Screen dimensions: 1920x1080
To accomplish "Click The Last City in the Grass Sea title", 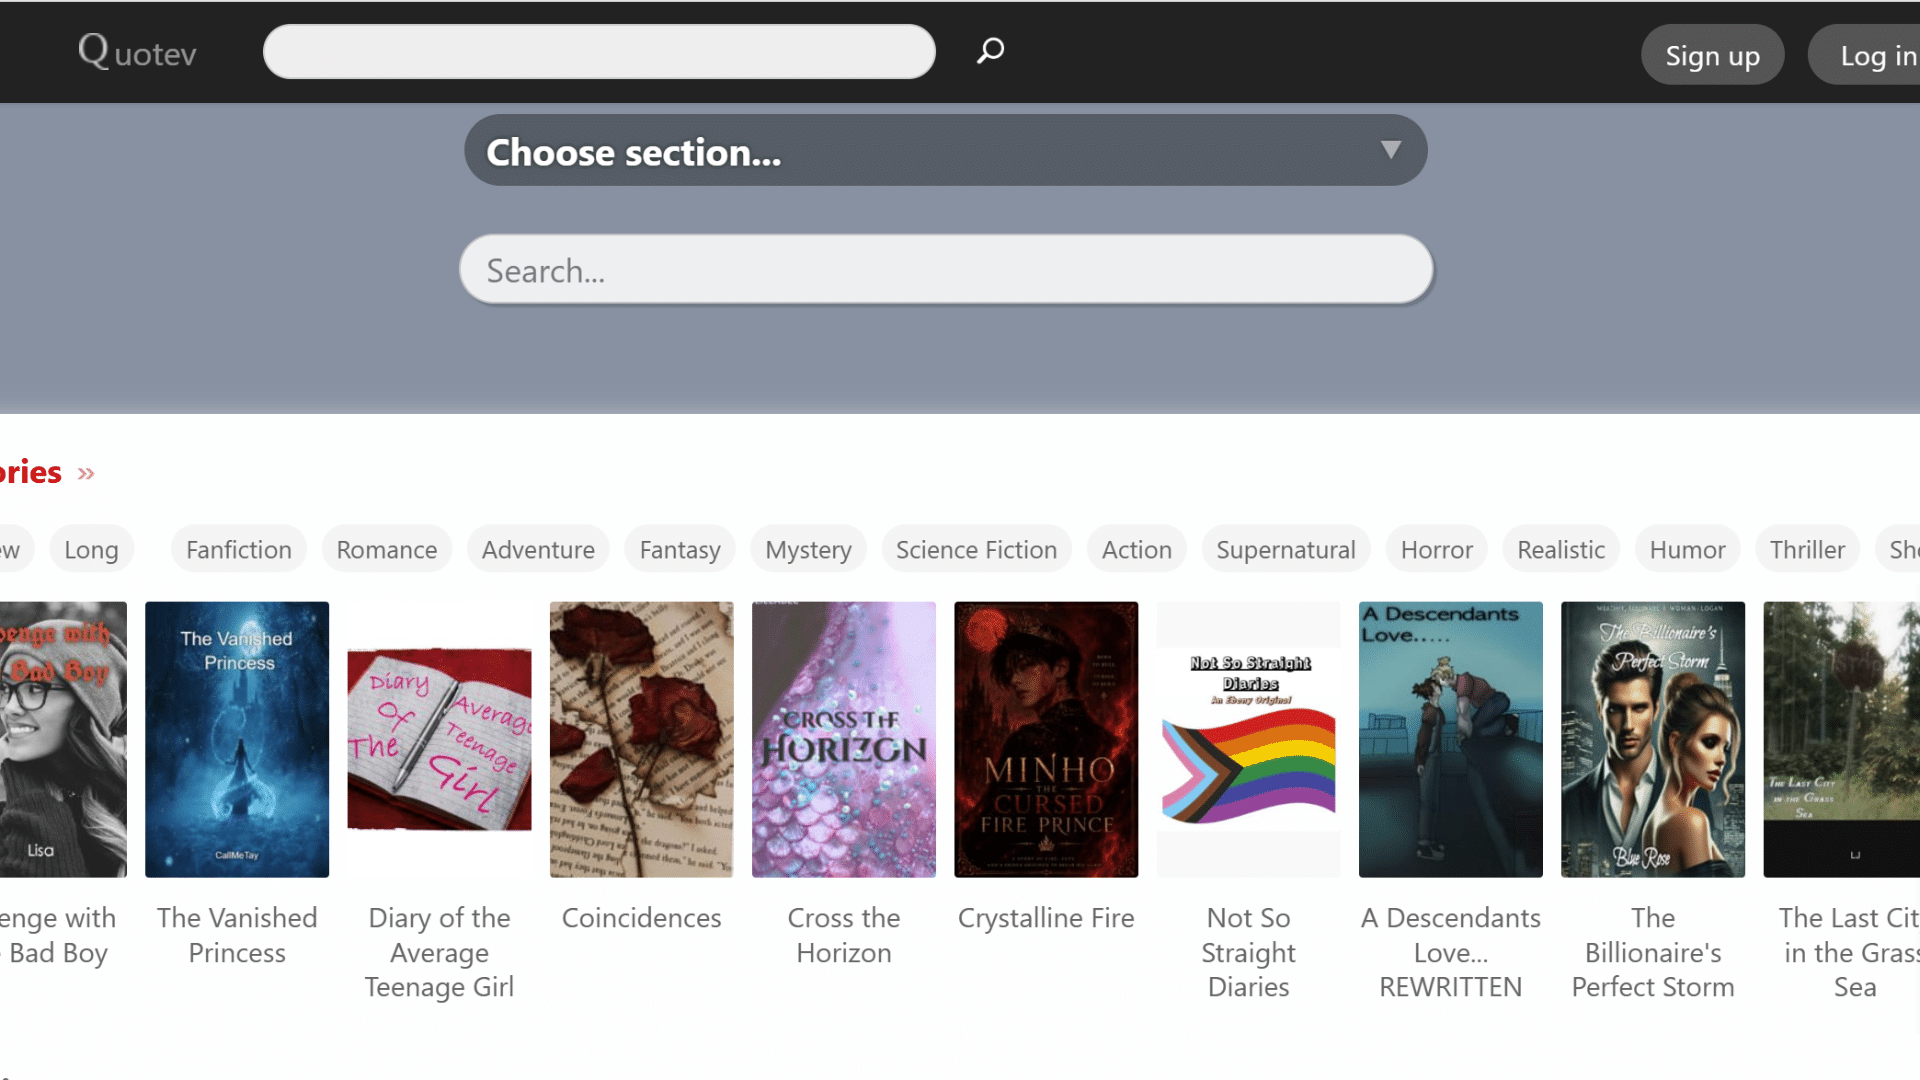I will (1850, 952).
